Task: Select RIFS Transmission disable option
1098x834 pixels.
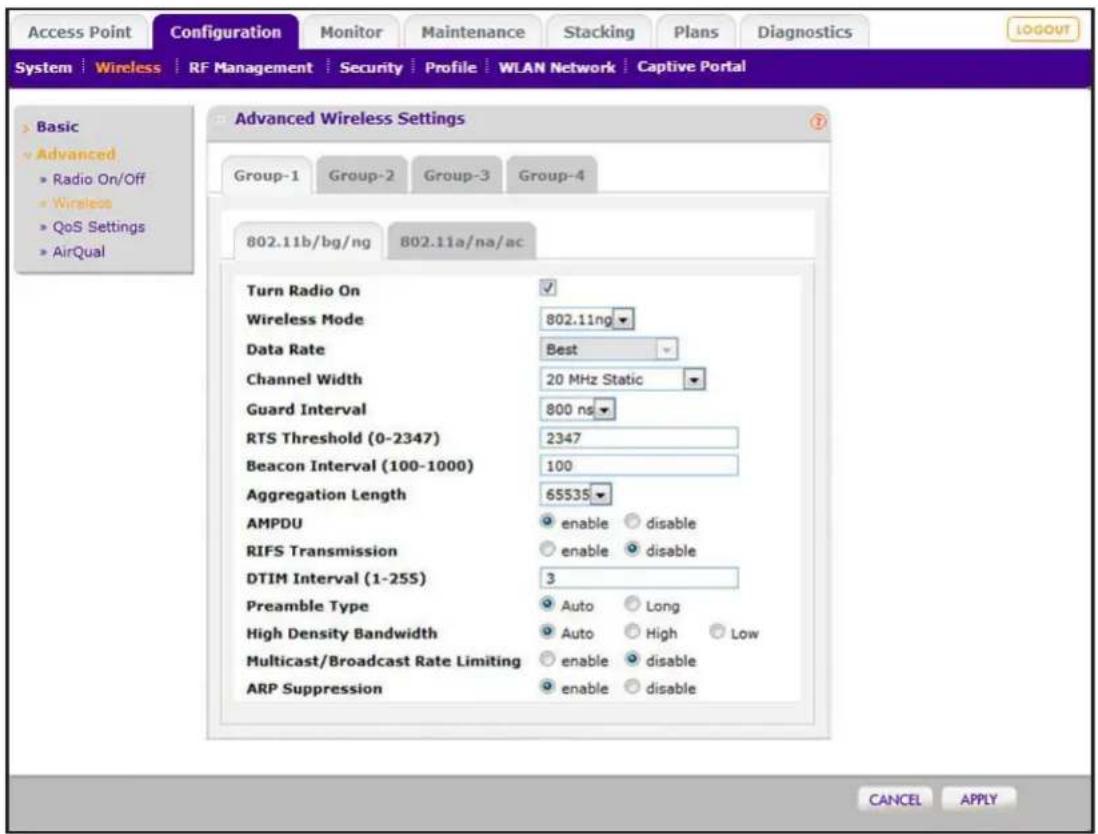Action: (x=632, y=549)
